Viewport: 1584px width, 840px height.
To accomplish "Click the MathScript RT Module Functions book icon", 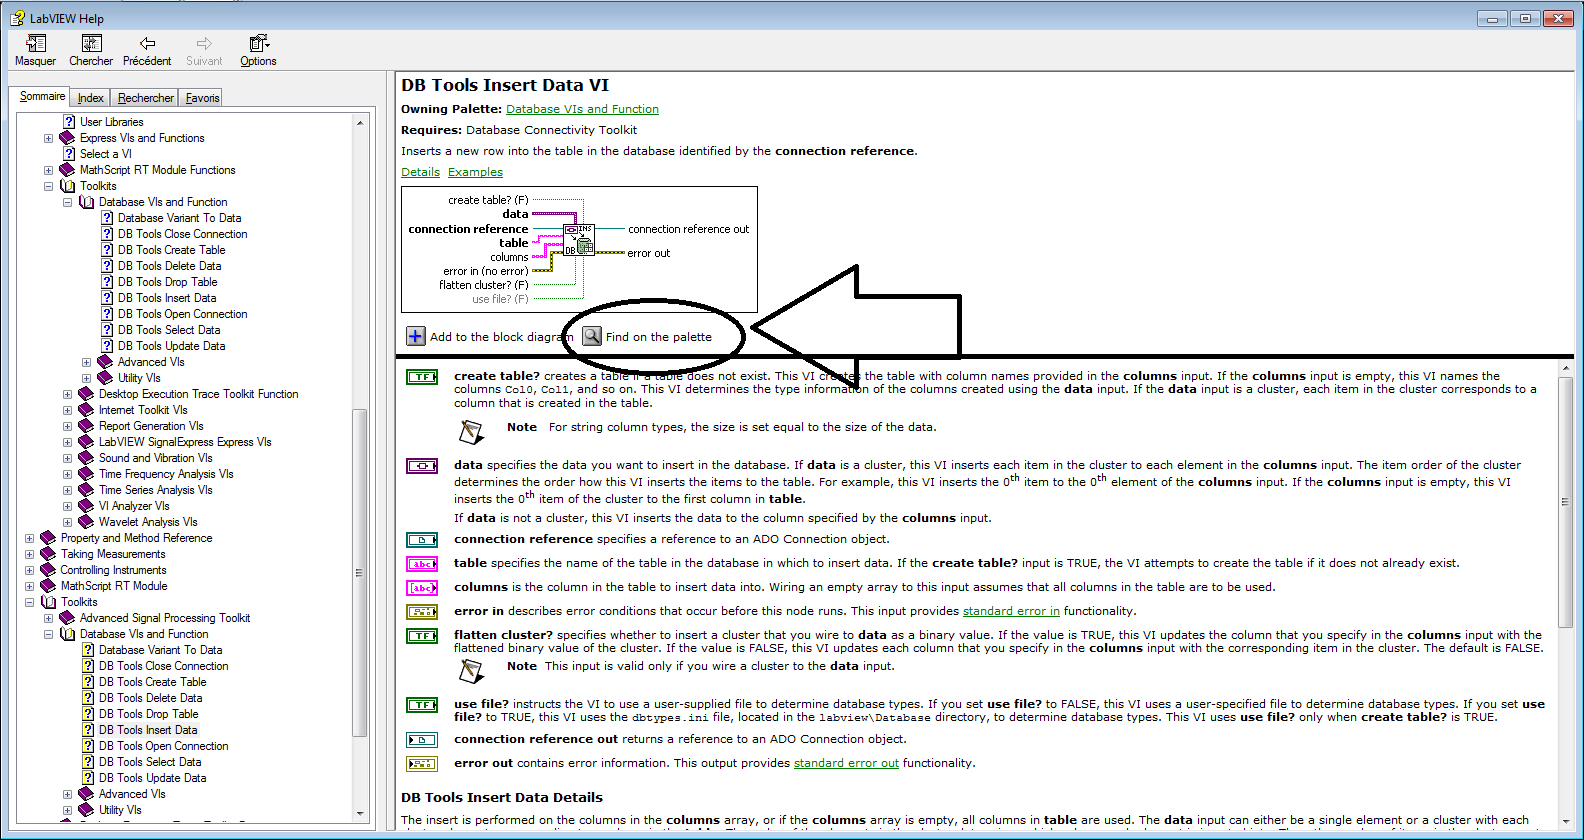I will (67, 170).
